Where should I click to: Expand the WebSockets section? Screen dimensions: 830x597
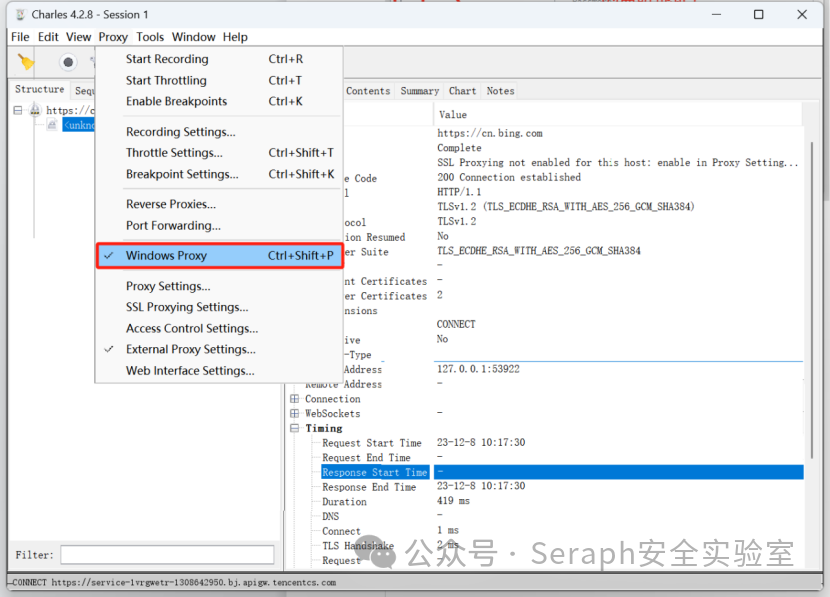coord(294,413)
